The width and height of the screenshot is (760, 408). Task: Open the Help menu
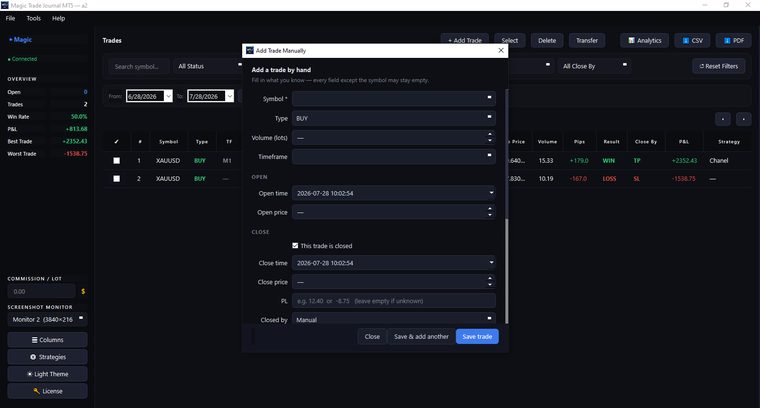[59, 18]
